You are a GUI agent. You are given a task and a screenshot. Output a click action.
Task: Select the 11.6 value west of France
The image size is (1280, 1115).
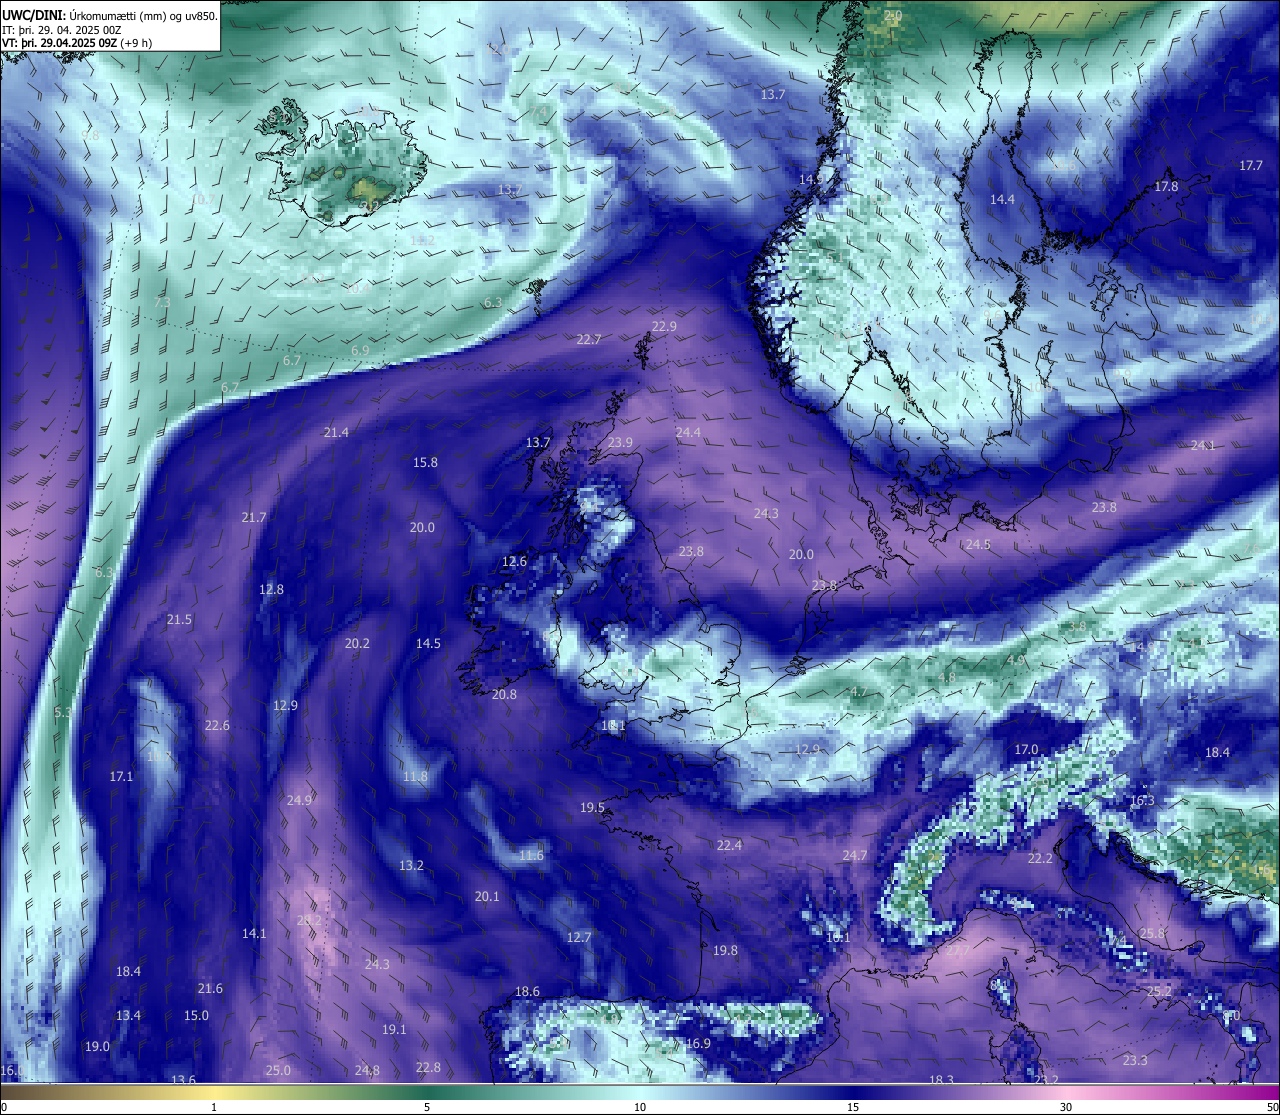[531, 856]
